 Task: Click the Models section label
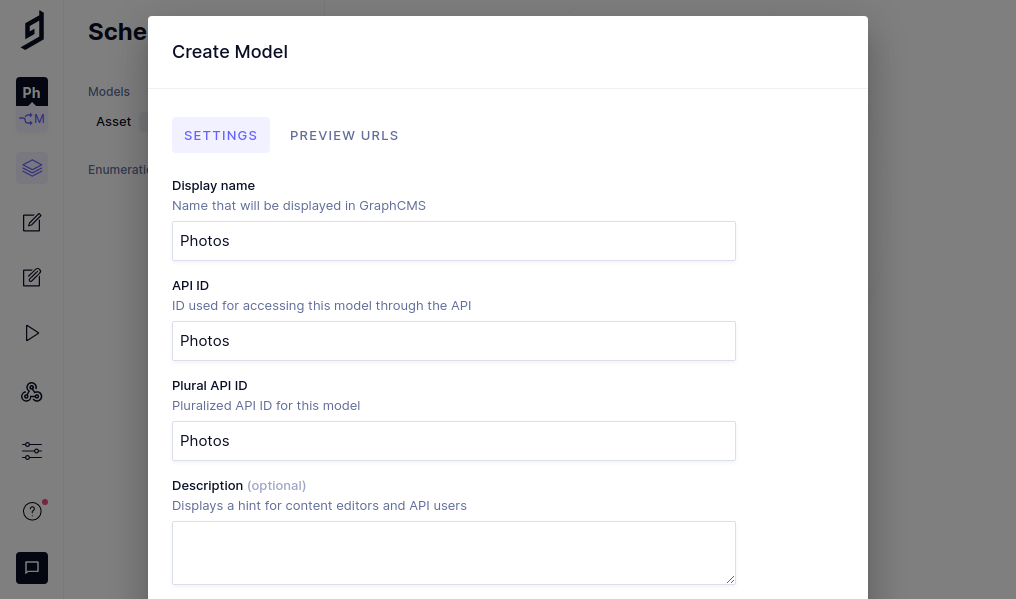[x=109, y=92]
